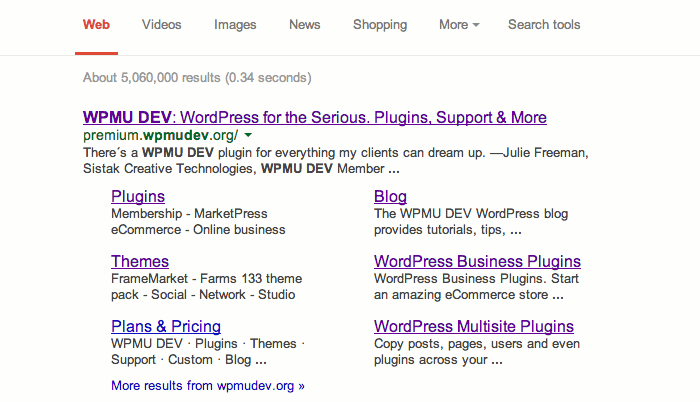Click the 'FrameMarket - Farms 133 theme' snippet
The height and width of the screenshot is (402, 700).
point(207,279)
